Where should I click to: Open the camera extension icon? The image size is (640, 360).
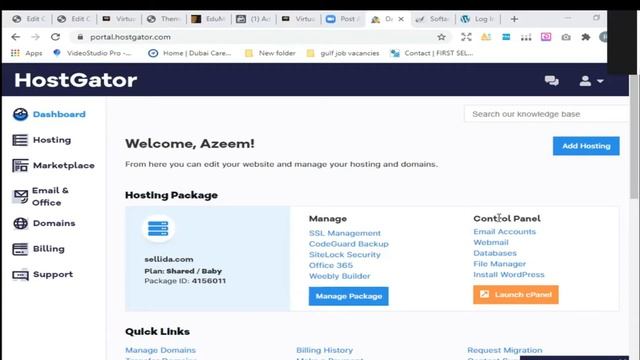pos(566,37)
